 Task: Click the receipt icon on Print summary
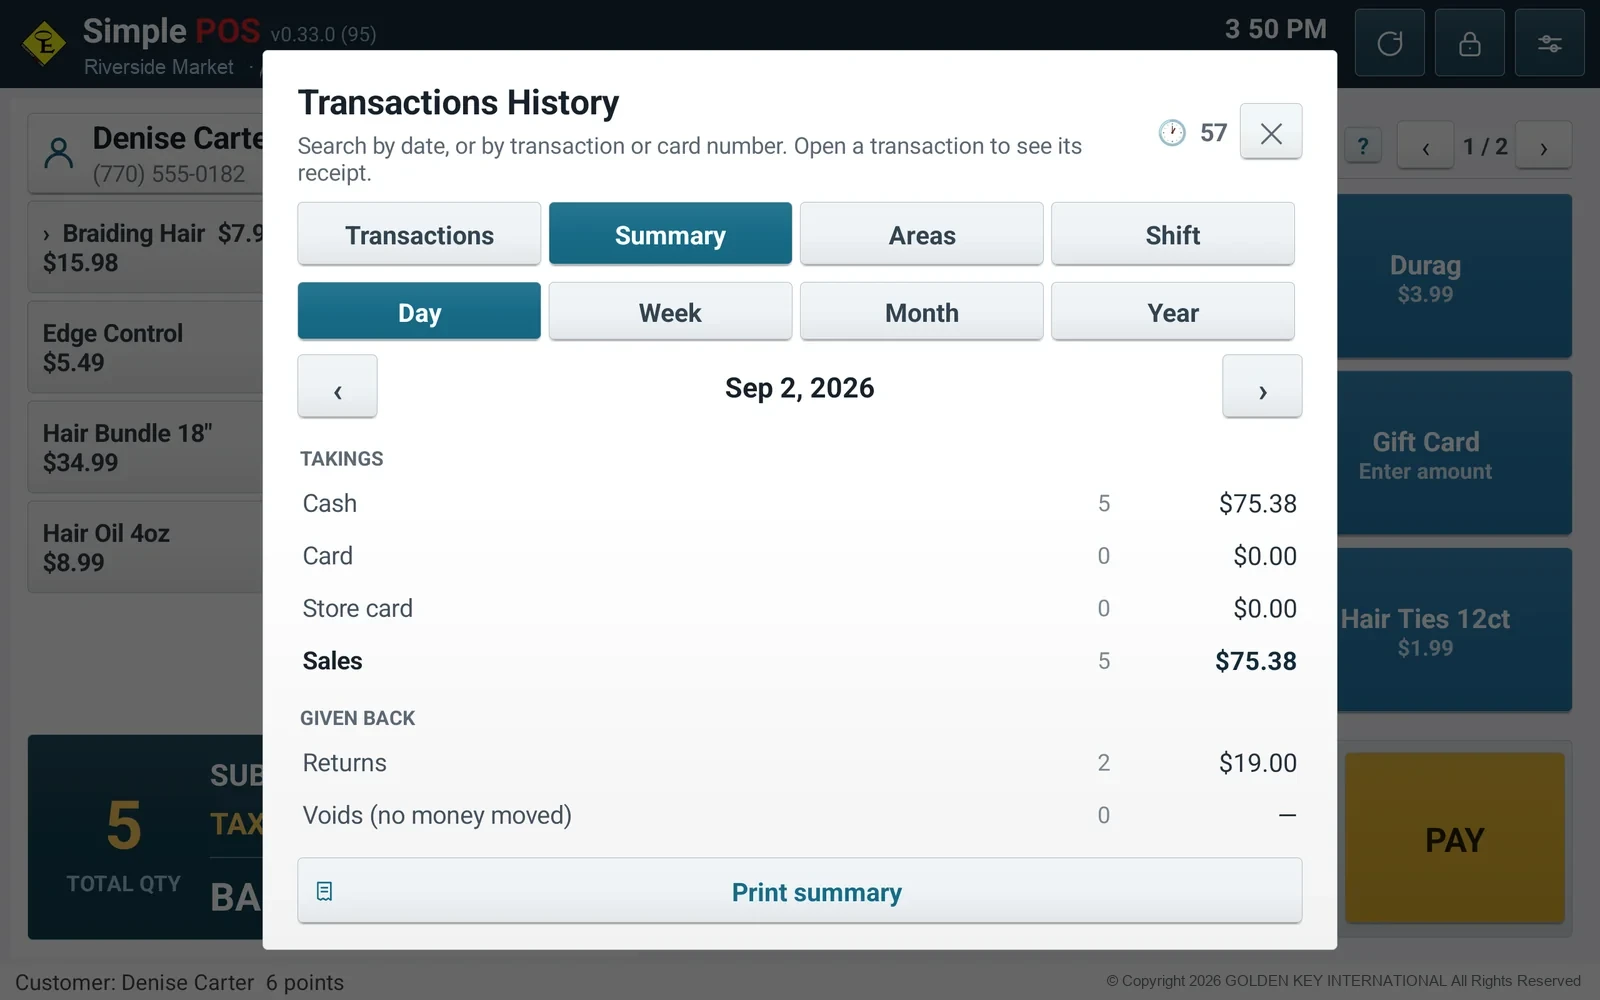324,891
